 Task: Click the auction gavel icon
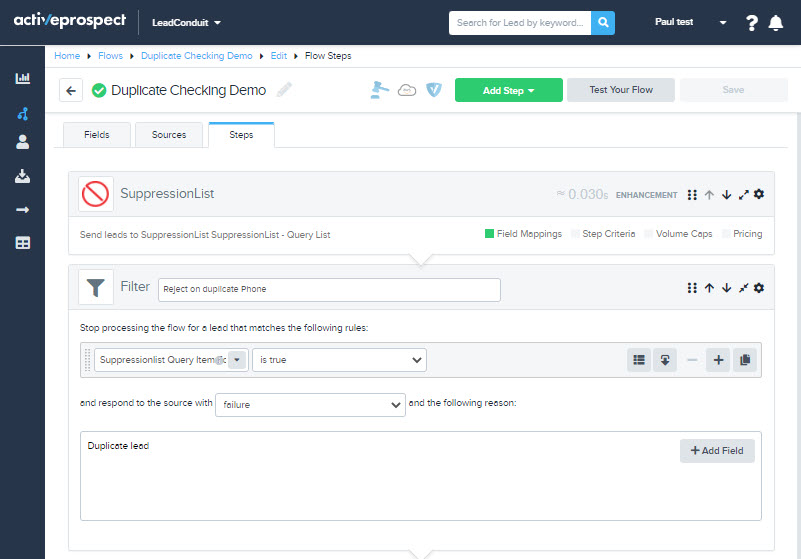point(380,90)
